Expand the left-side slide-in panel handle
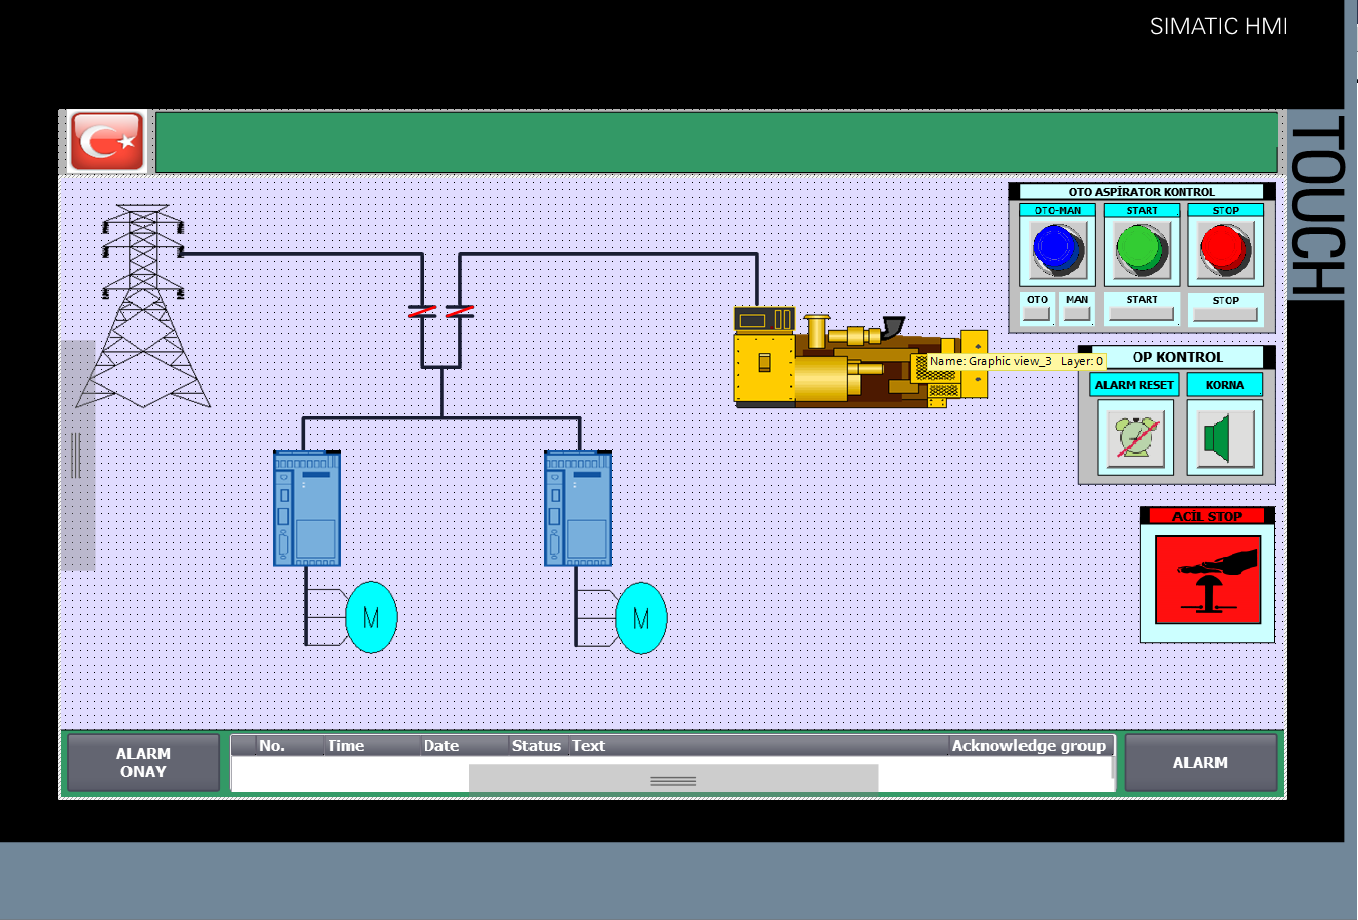Screen dimensions: 1358x920 click(77, 455)
